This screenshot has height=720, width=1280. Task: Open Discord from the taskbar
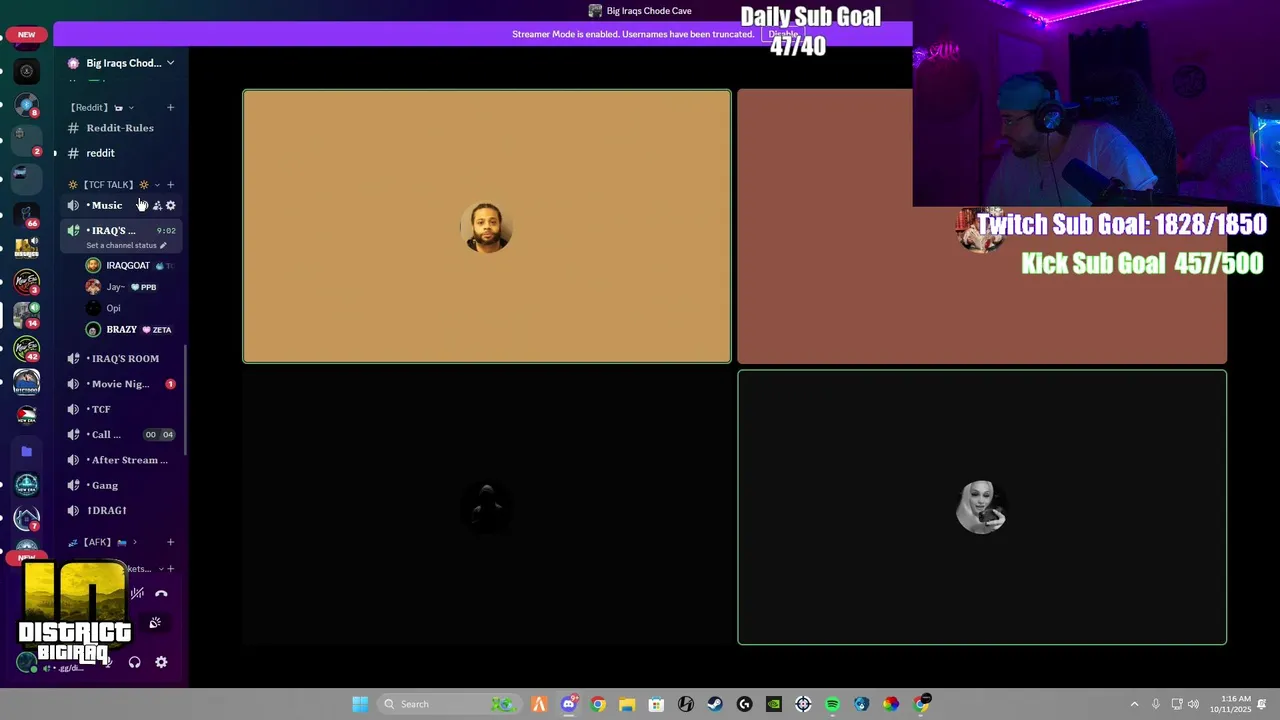(x=569, y=704)
